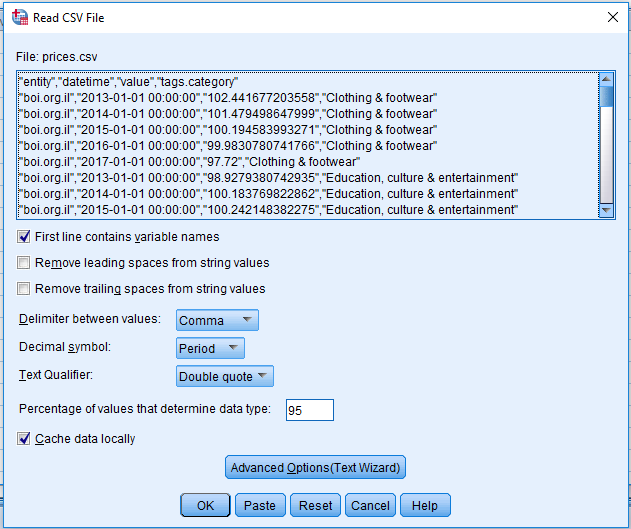Confirm import with the OK button
Screen dimensions: 631x529
click(205, 505)
